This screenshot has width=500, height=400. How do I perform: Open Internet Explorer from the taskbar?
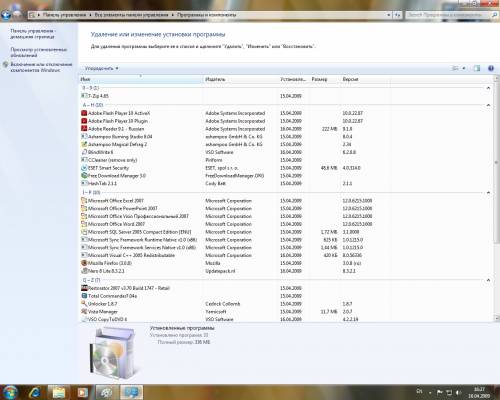click(x=35, y=392)
